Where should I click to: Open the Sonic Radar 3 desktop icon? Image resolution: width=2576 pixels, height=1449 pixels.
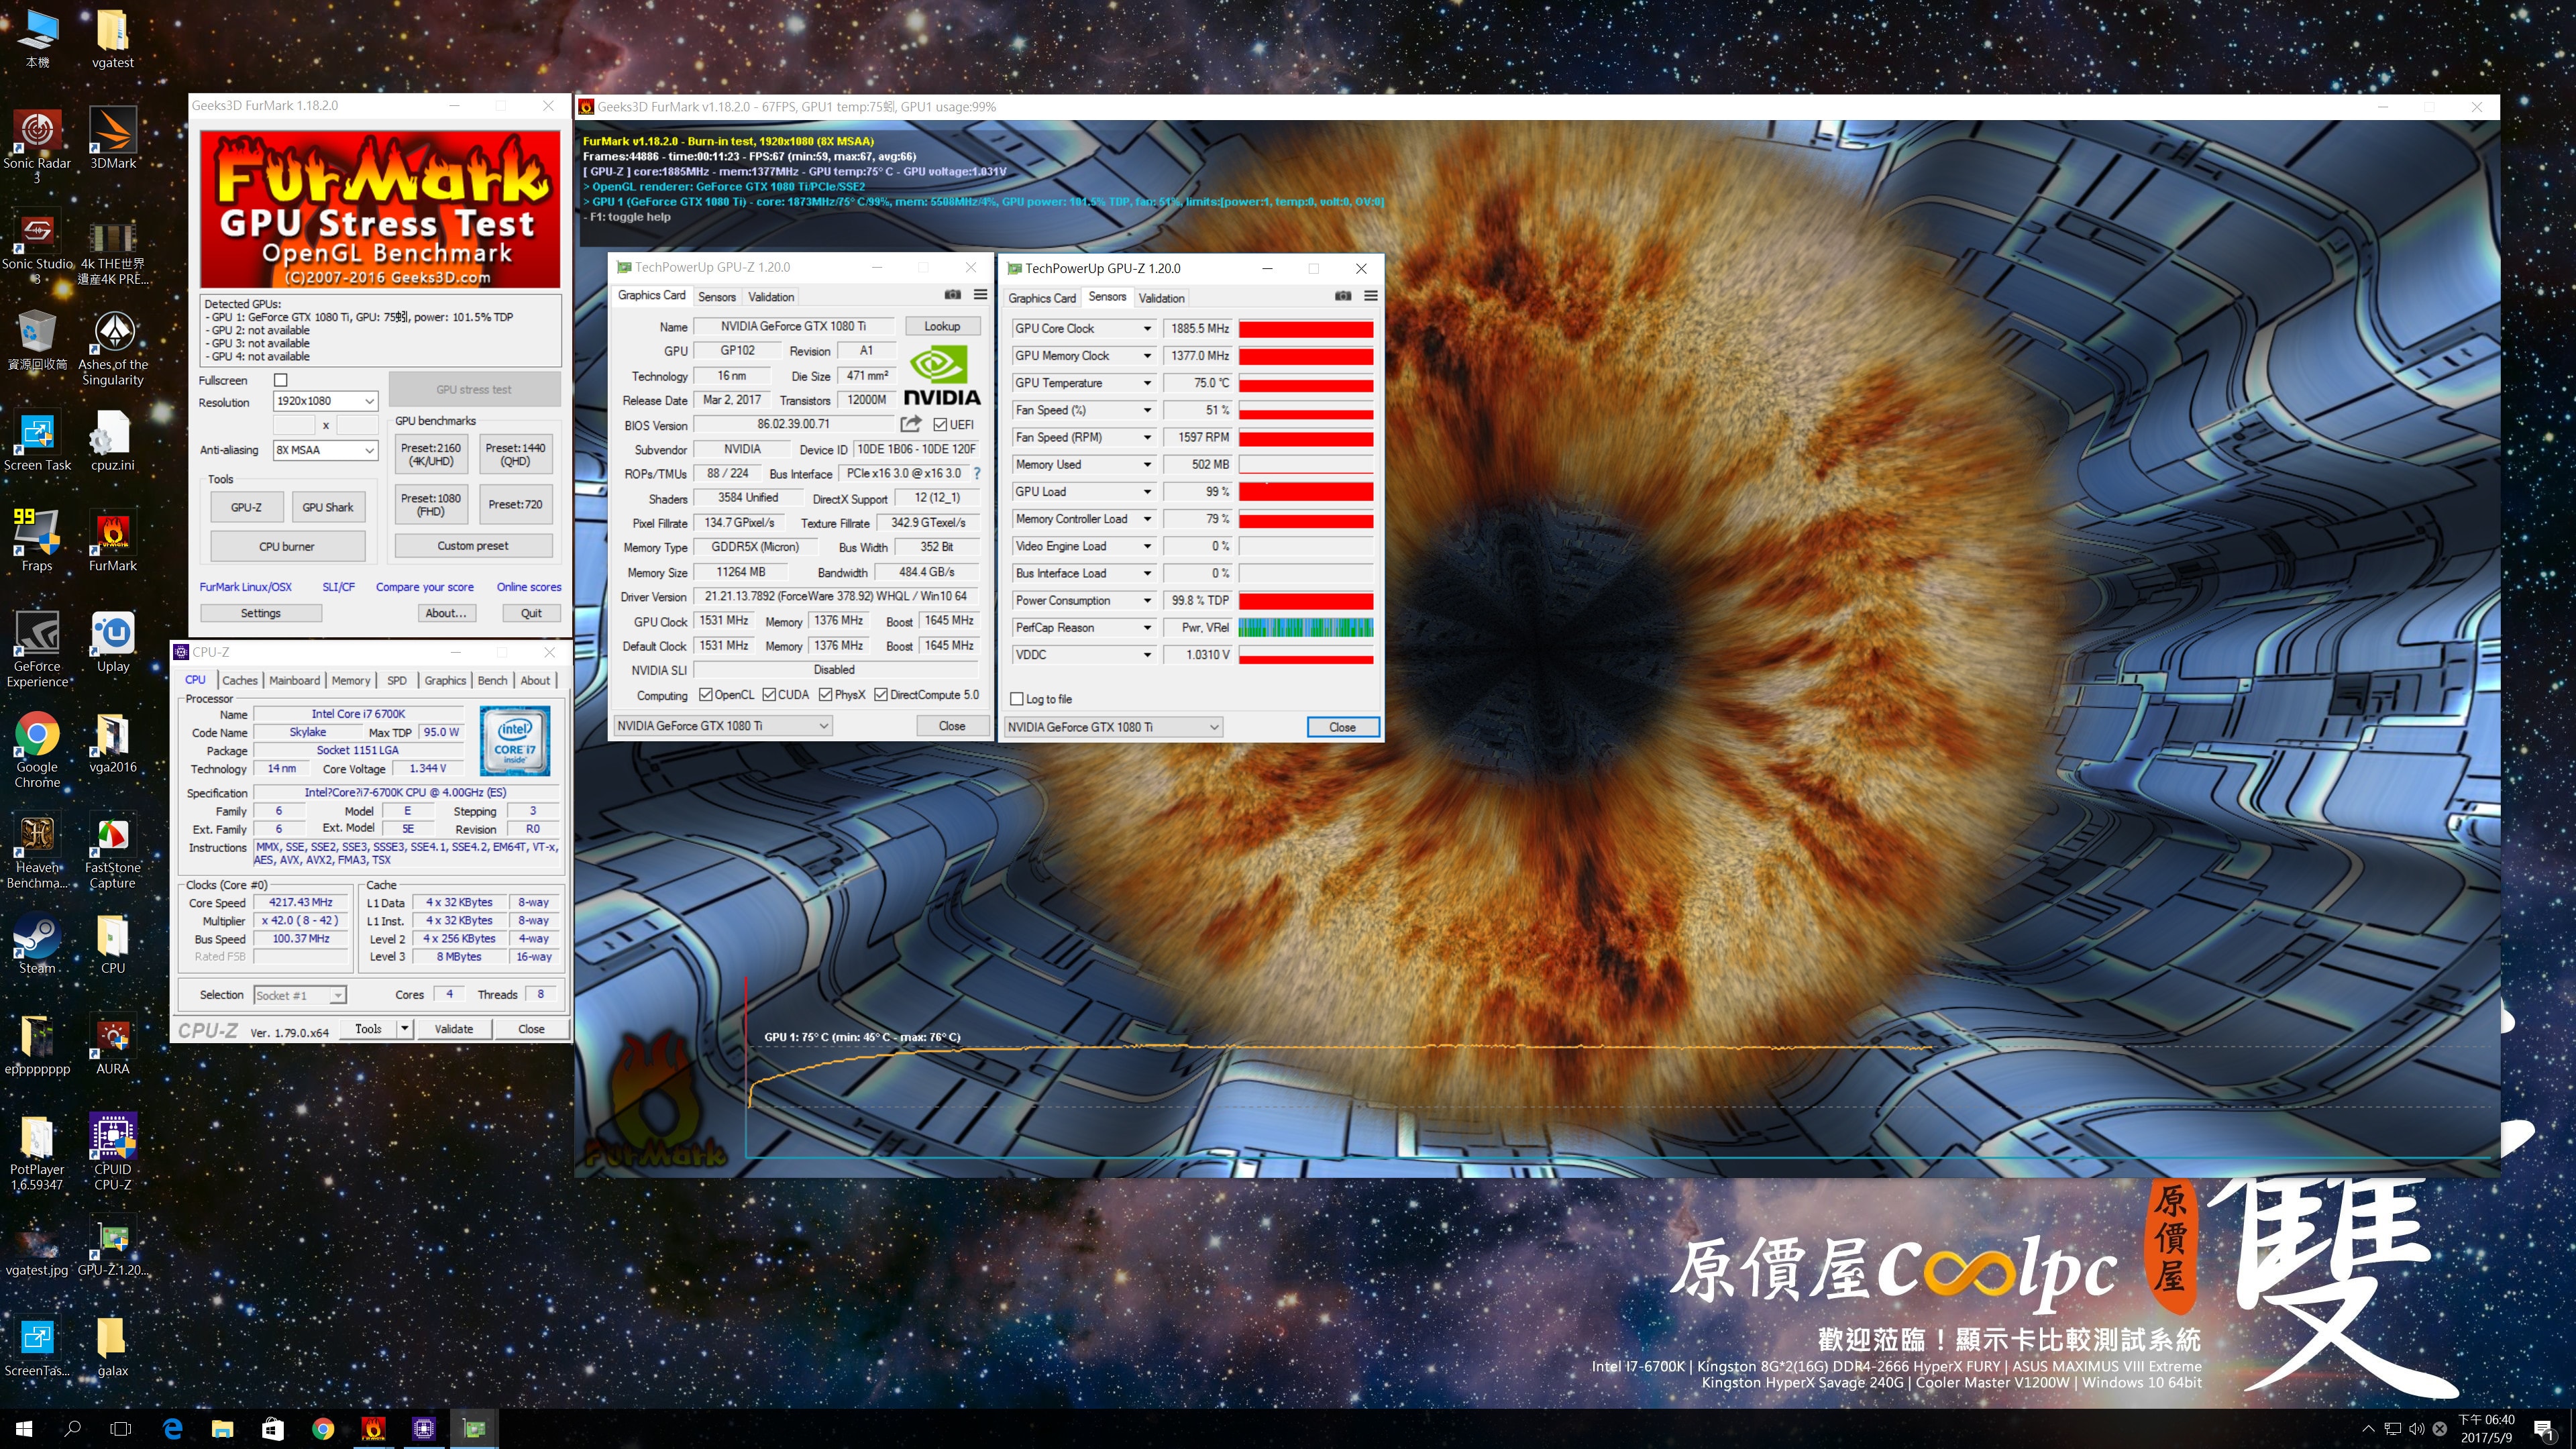pyautogui.click(x=37, y=145)
